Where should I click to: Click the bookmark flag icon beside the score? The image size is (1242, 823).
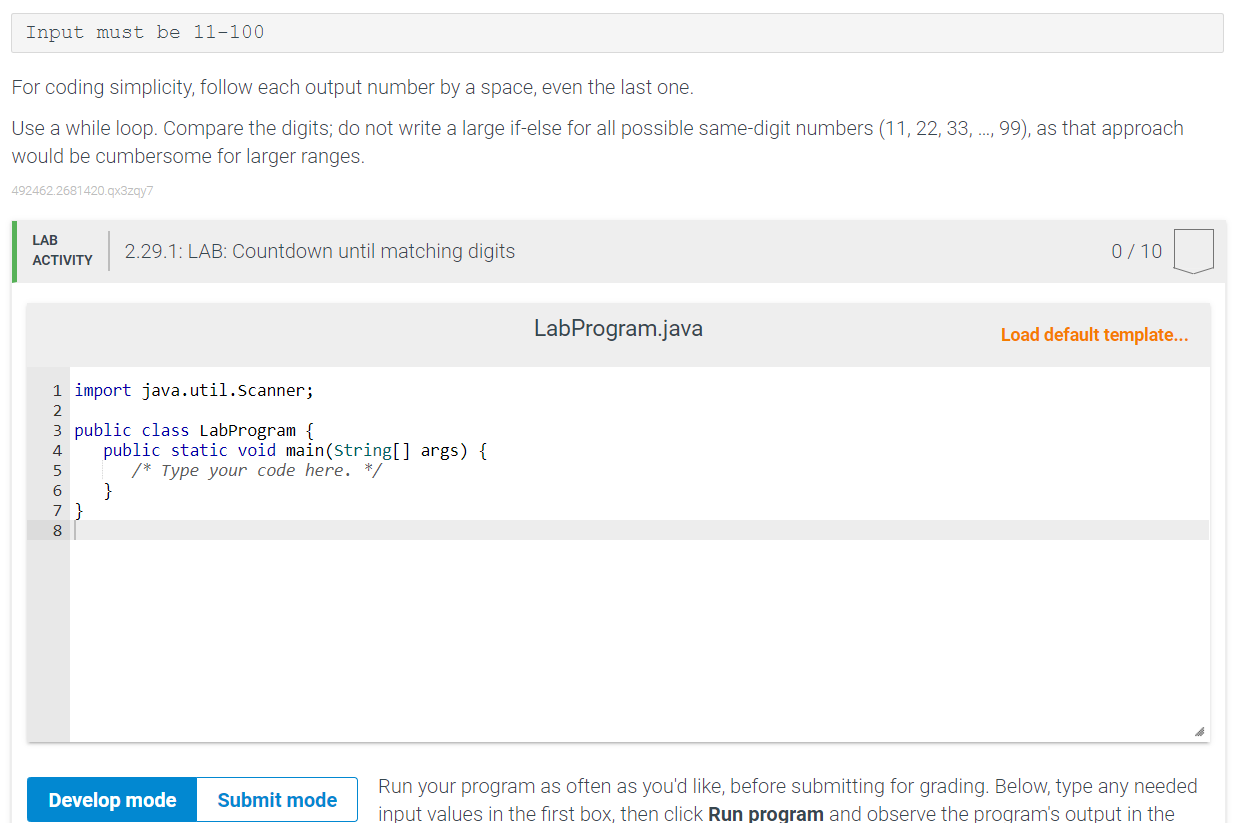click(1194, 251)
